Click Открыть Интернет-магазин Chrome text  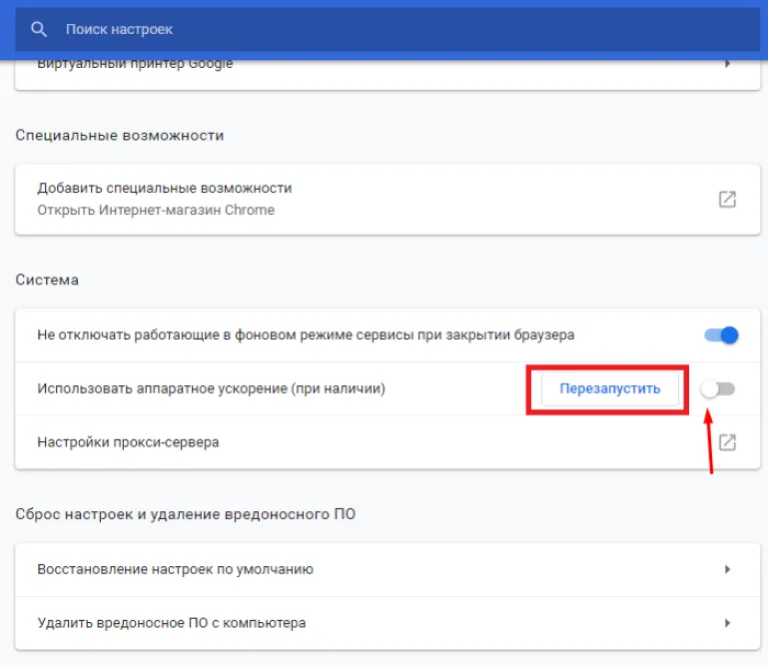coord(156,210)
